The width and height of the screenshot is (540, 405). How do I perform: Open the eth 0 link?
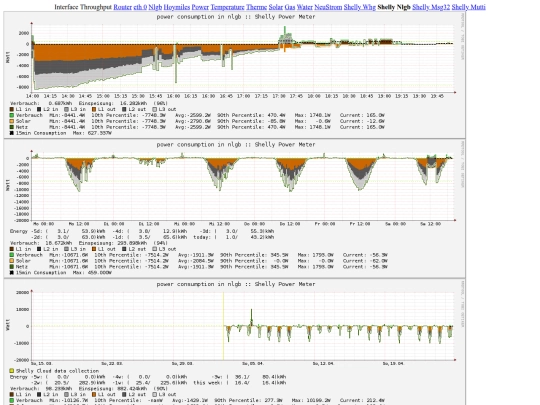point(140,7)
